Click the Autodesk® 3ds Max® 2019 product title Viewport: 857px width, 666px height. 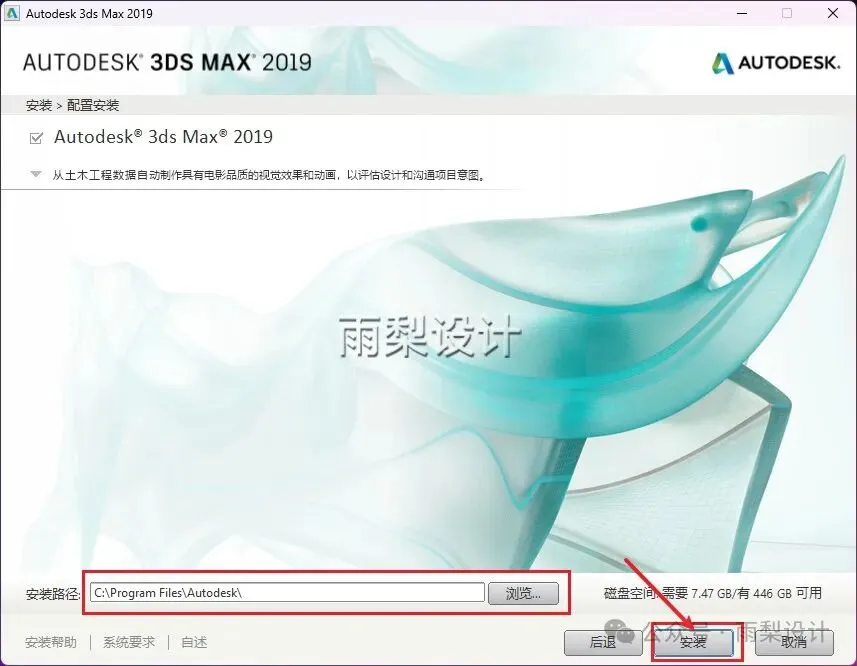click(163, 137)
